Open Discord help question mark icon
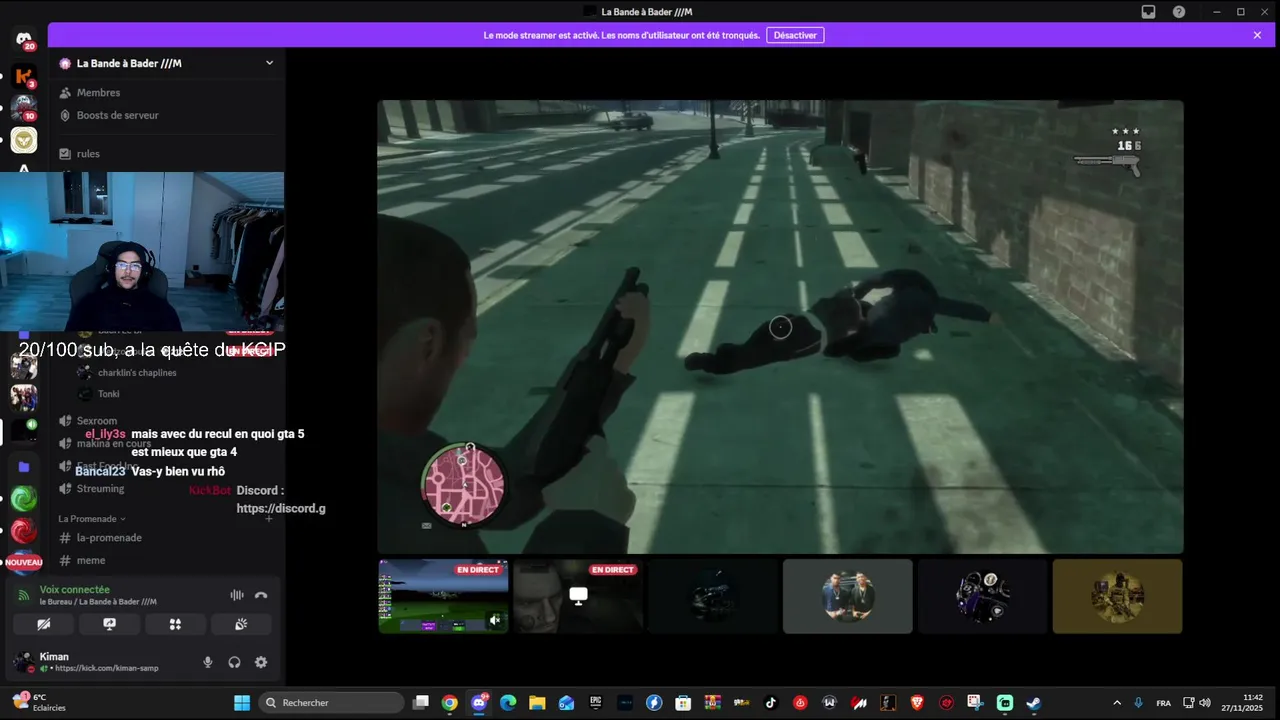This screenshot has height=720, width=1280. click(1179, 12)
